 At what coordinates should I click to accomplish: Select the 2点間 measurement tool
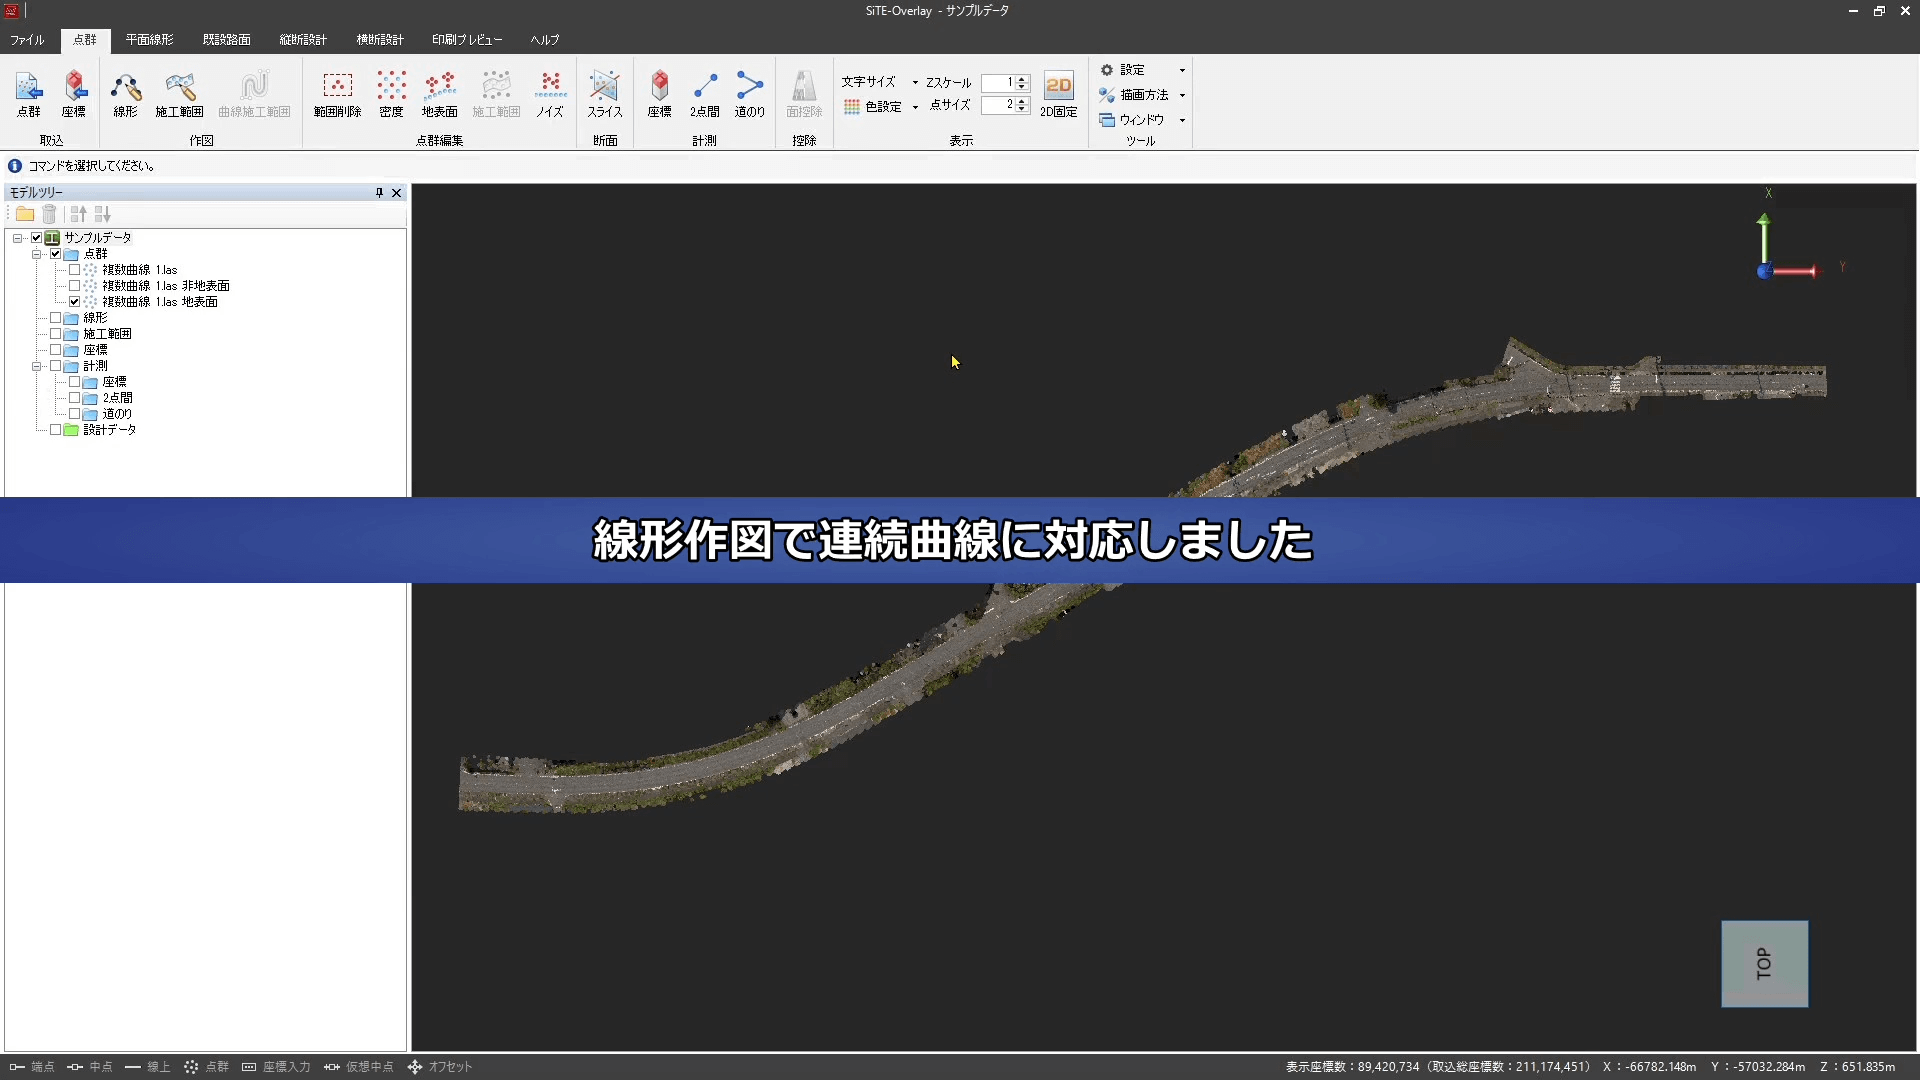coord(704,95)
